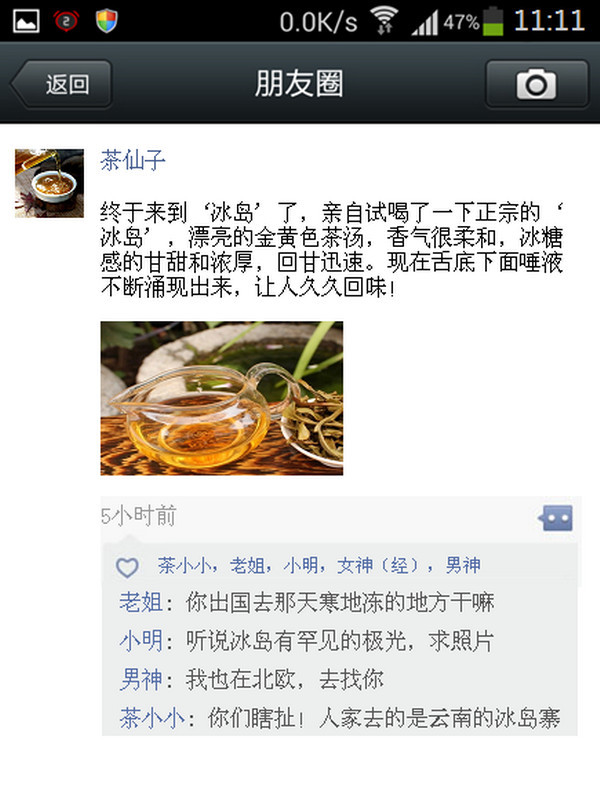Open the gallery notification icon in status bar
Viewport: 600px width, 806px height.
[x=26, y=22]
